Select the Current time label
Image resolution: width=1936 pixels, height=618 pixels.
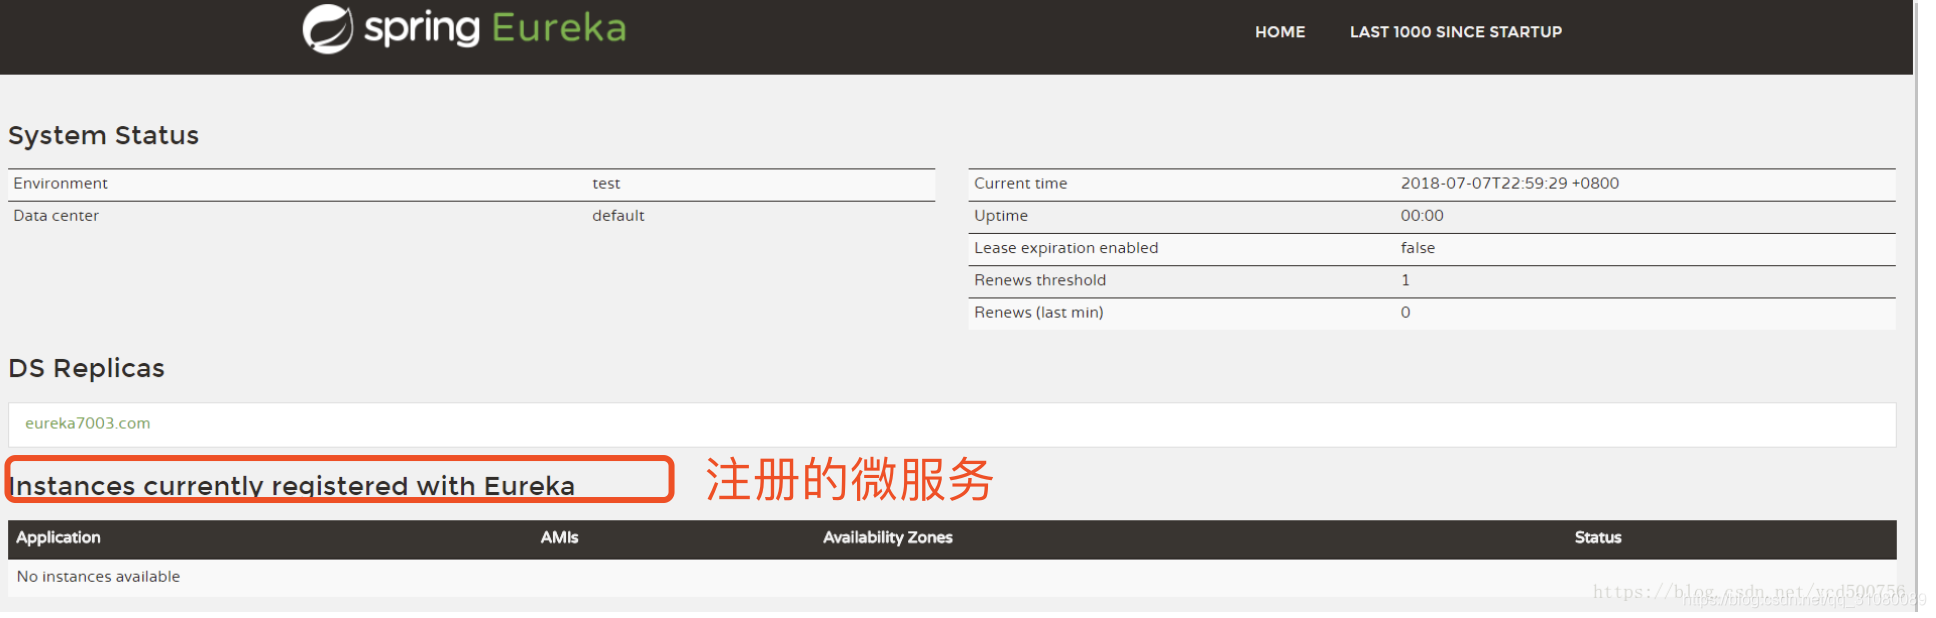[1021, 183]
